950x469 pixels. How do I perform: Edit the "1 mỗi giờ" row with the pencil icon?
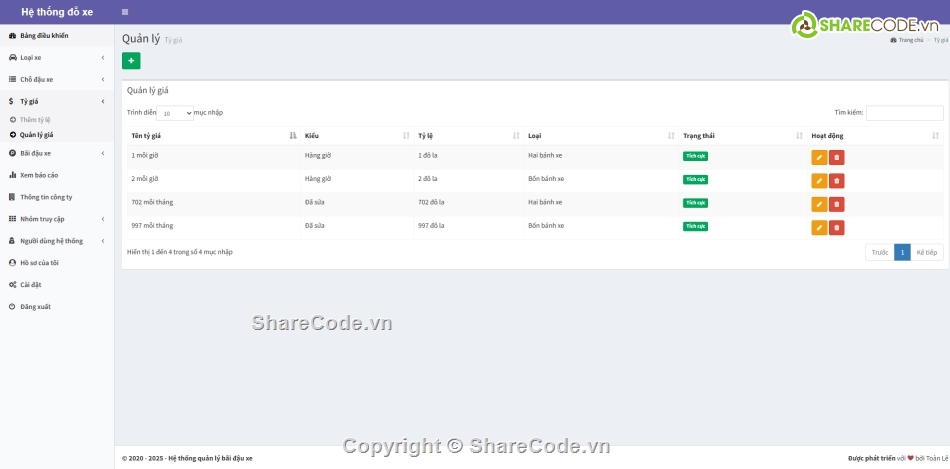[819, 158]
